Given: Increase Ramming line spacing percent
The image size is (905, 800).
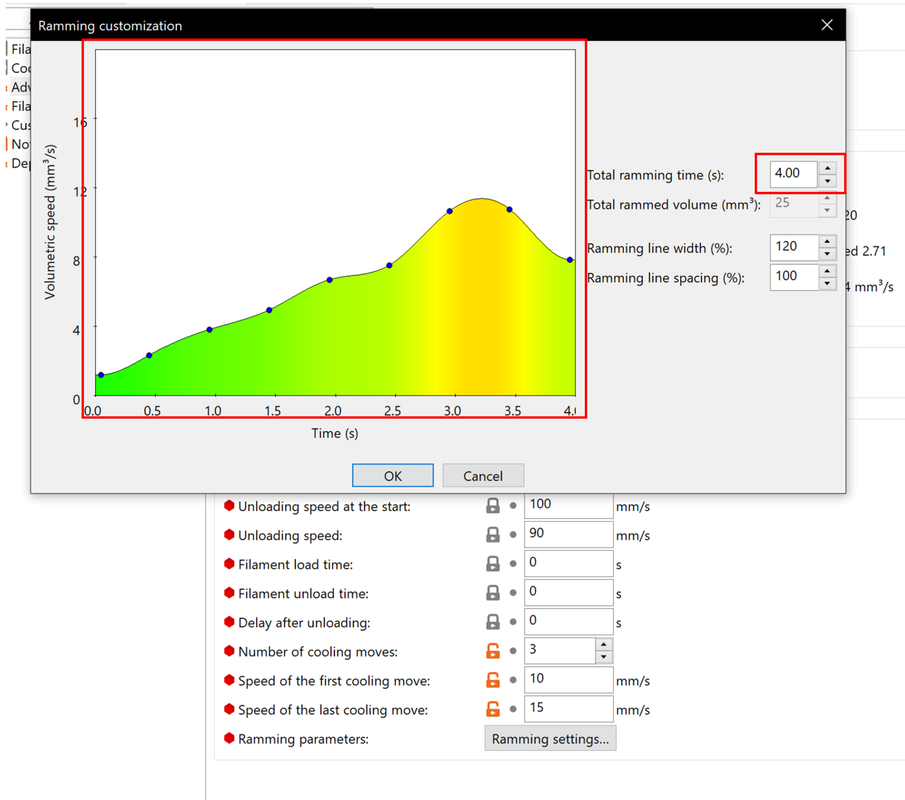Looking at the screenshot, I should point(828,271).
